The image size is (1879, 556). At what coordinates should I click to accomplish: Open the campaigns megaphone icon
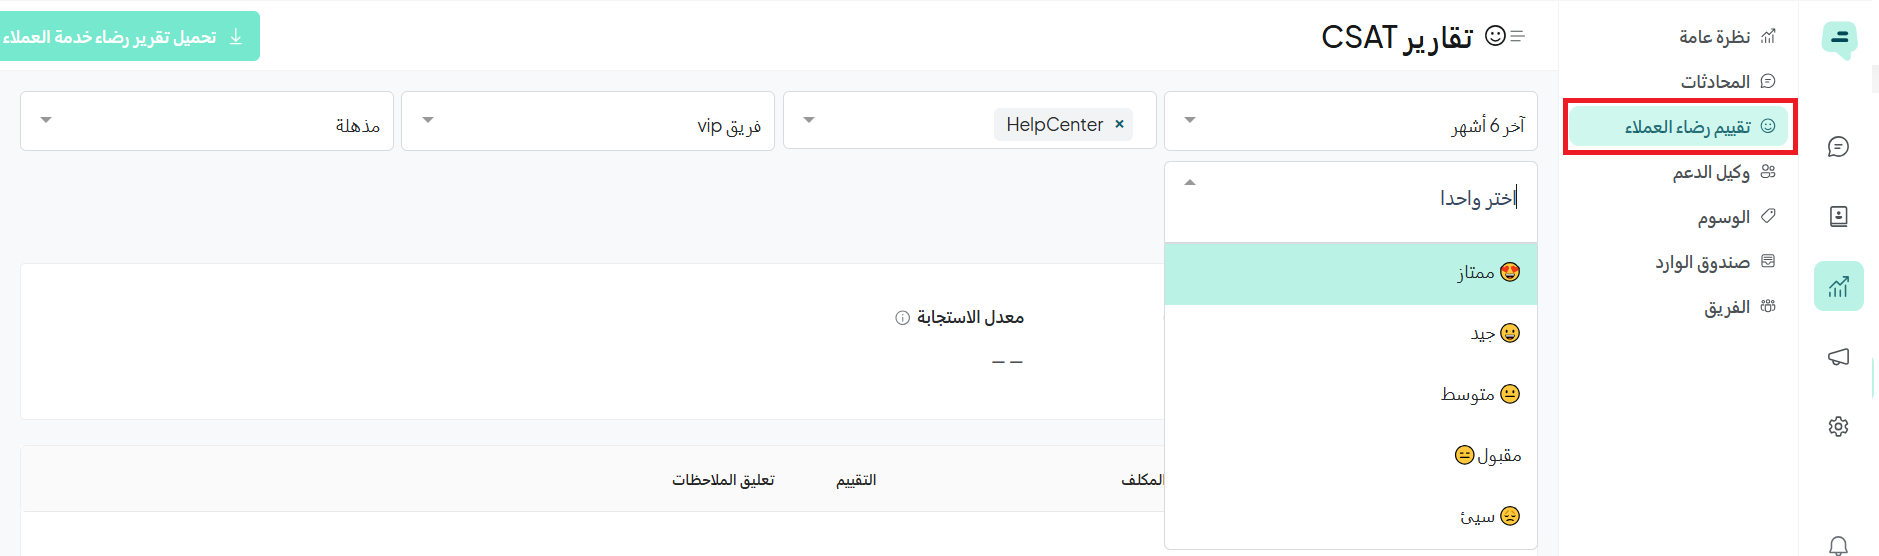click(x=1838, y=357)
